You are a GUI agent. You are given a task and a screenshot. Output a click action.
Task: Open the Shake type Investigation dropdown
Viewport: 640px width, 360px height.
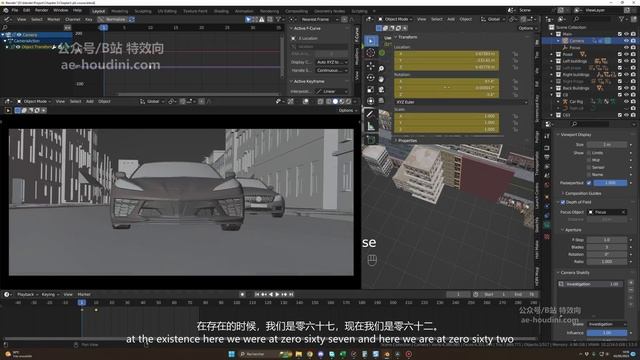click(607, 324)
